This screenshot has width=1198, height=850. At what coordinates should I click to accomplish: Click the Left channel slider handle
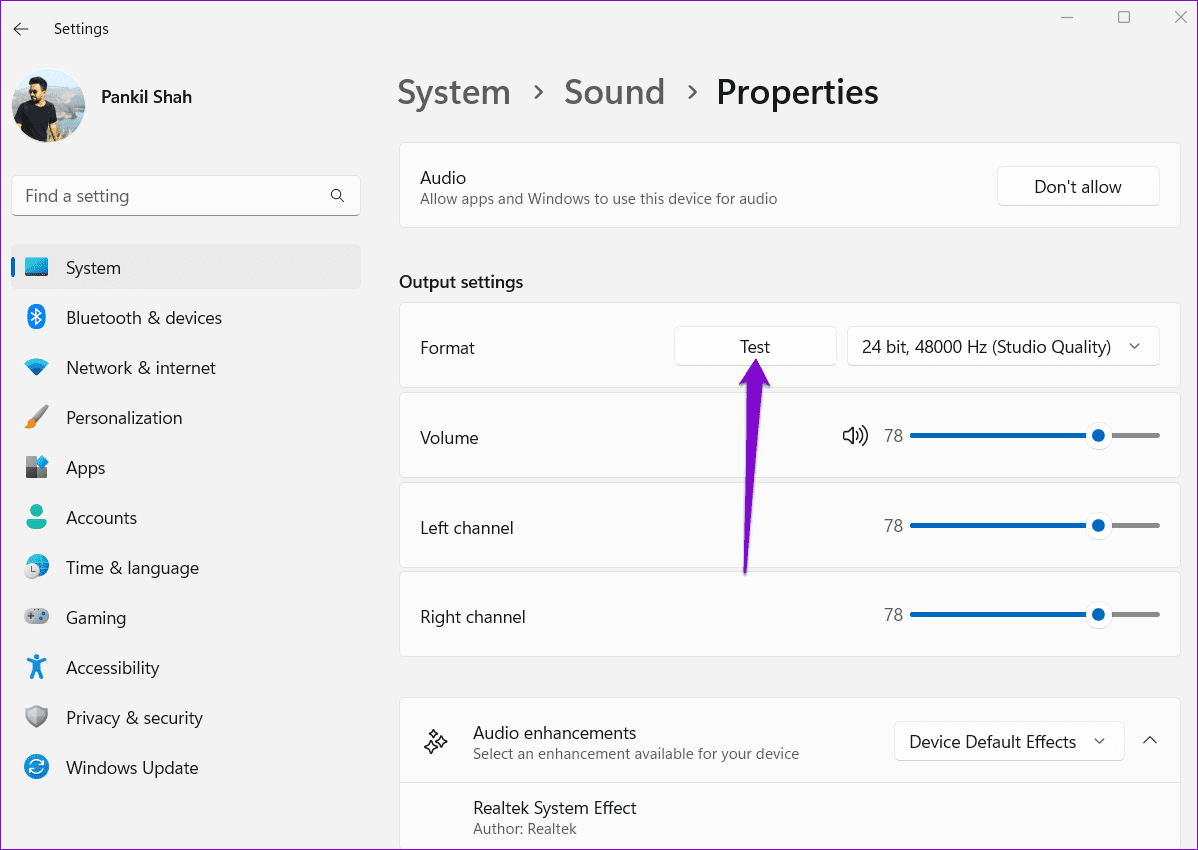[1098, 526]
